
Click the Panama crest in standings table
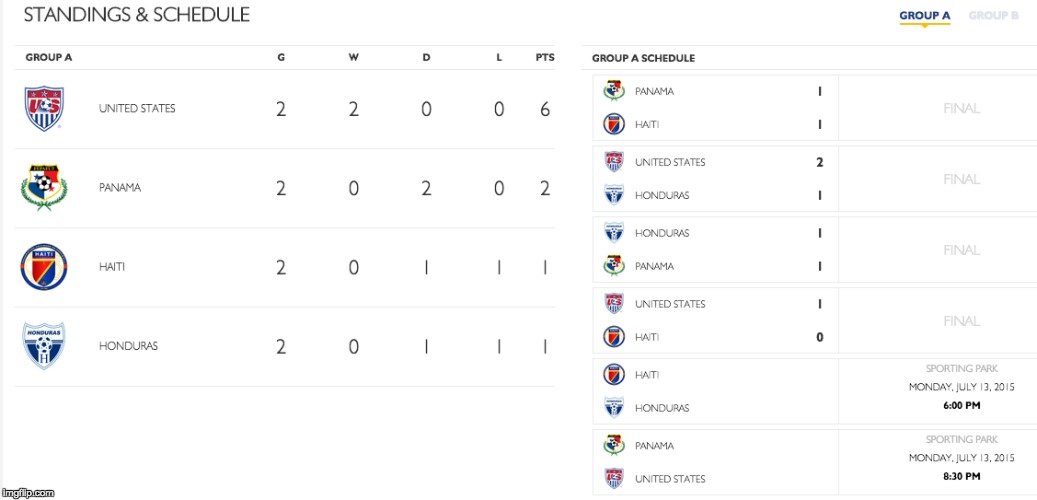[44, 187]
